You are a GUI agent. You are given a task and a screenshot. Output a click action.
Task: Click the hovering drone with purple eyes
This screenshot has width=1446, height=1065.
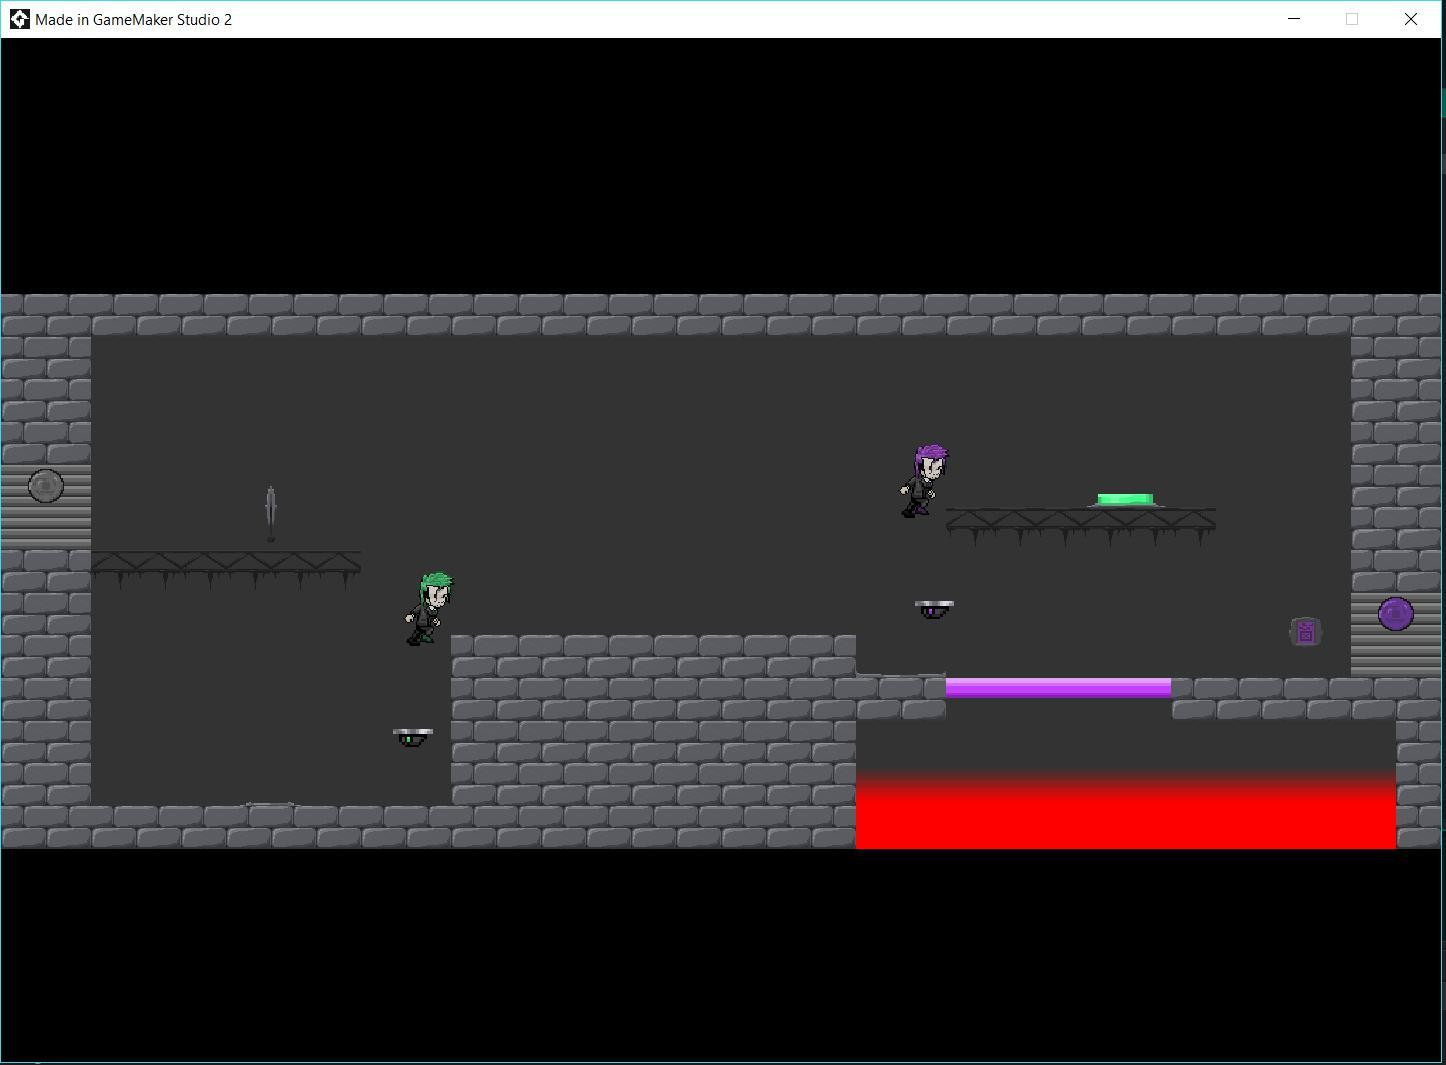pos(934,609)
